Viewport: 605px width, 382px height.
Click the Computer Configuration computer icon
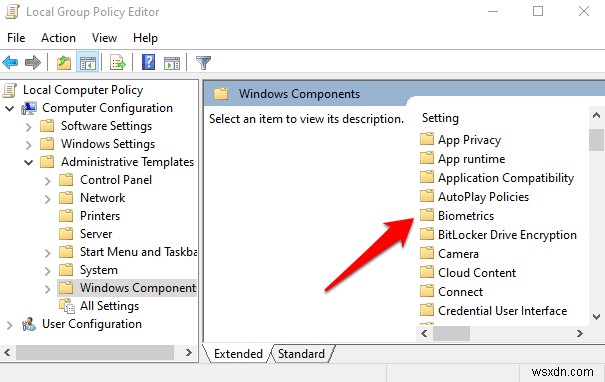click(29, 108)
